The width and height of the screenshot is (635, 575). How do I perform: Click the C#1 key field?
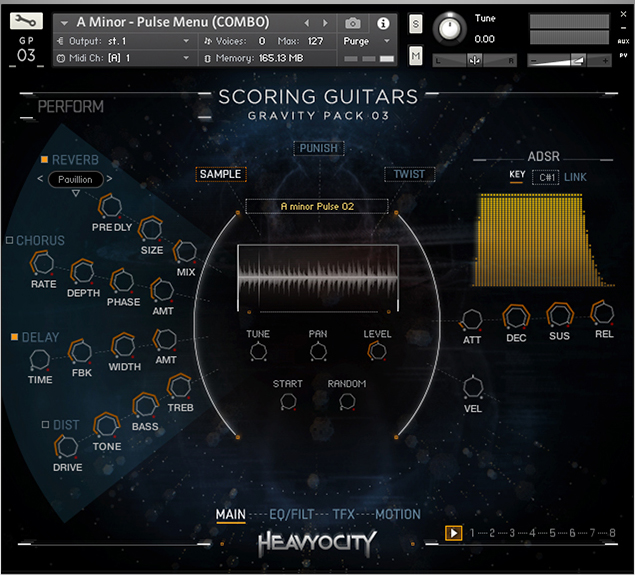coord(546,177)
